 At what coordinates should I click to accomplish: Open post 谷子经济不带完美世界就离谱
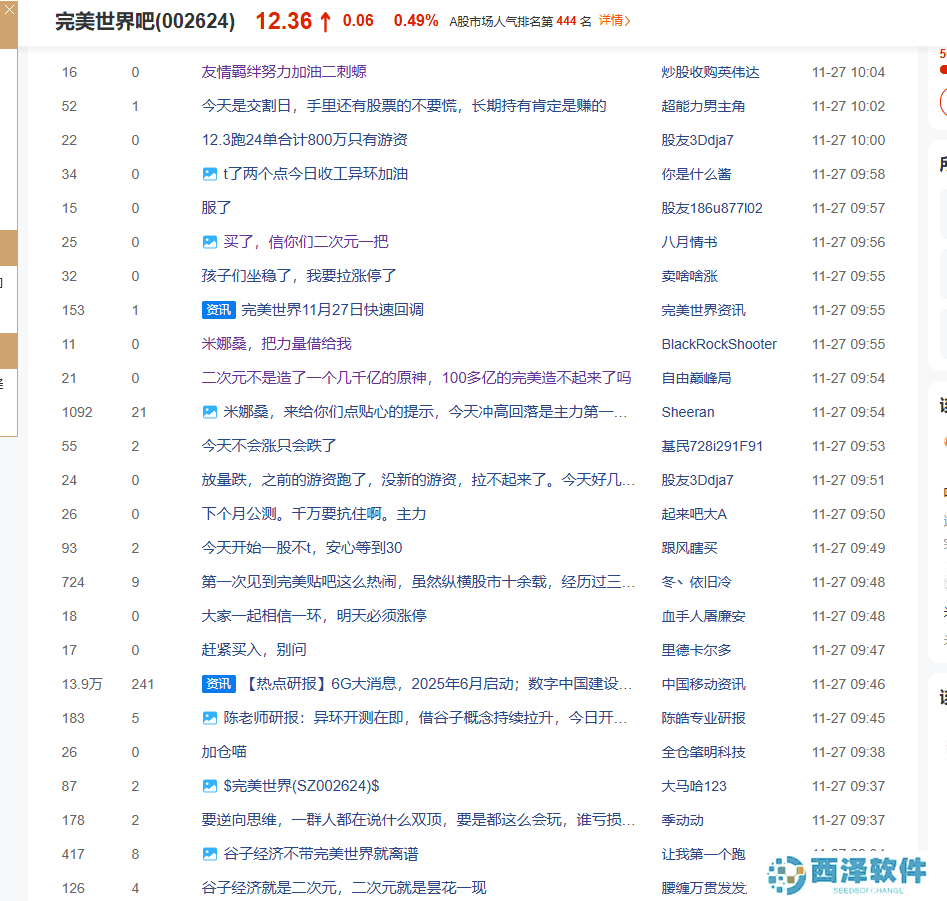[321, 854]
